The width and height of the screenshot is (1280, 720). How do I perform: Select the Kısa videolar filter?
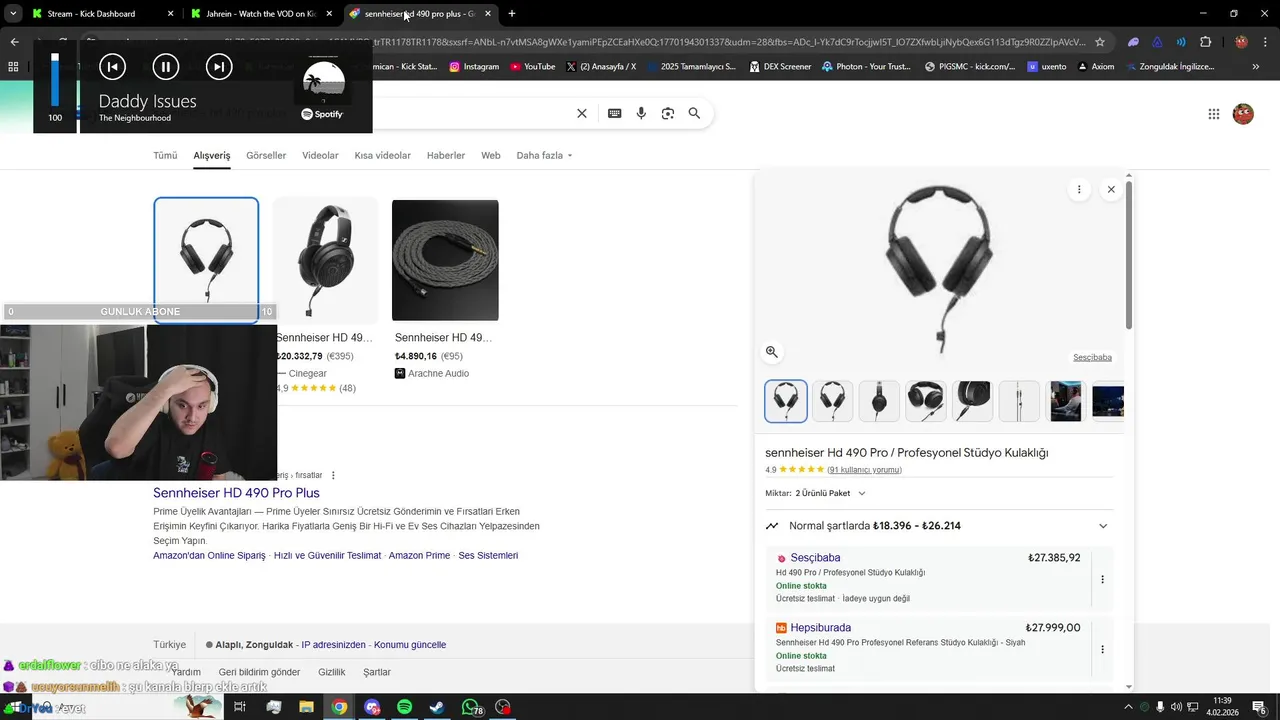click(x=382, y=156)
